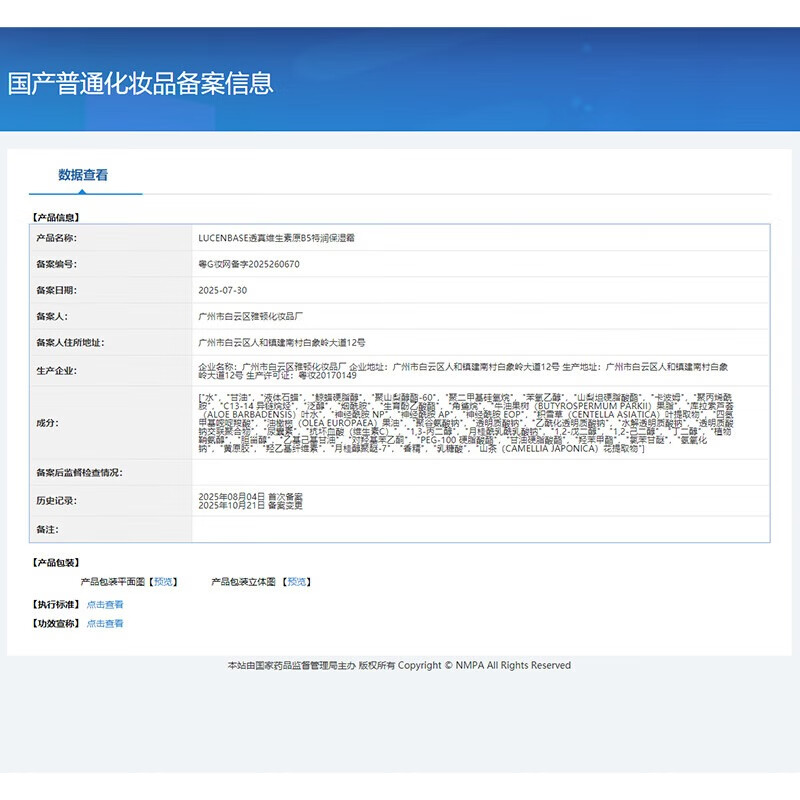This screenshot has height=800, width=800.
Task: Click the 备案日期 value 2025-07-30
Action: [224, 292]
